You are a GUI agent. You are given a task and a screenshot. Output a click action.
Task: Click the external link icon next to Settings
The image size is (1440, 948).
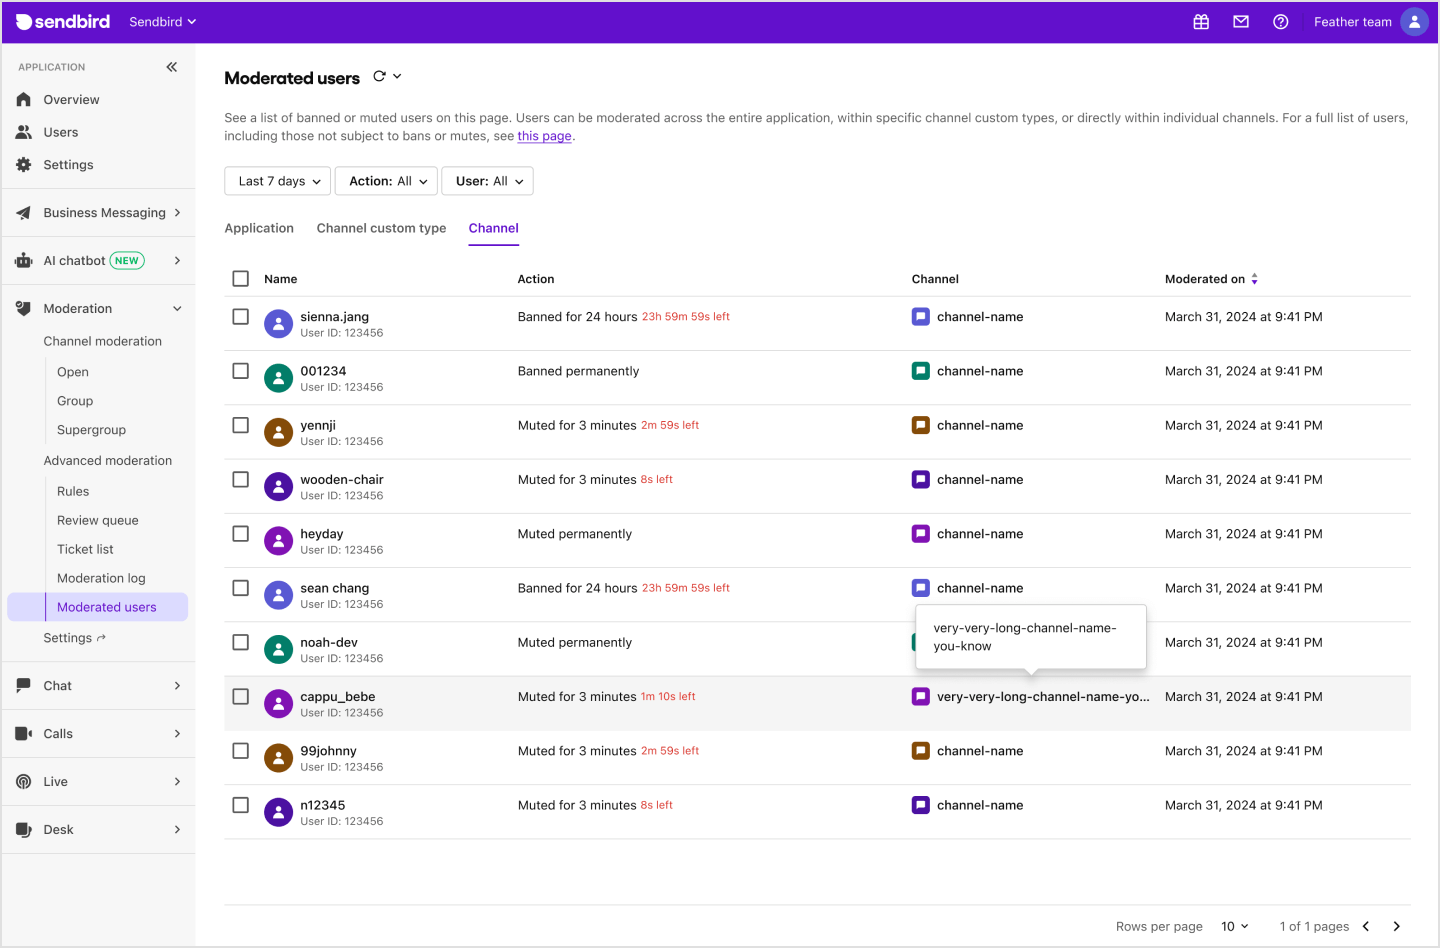(101, 638)
